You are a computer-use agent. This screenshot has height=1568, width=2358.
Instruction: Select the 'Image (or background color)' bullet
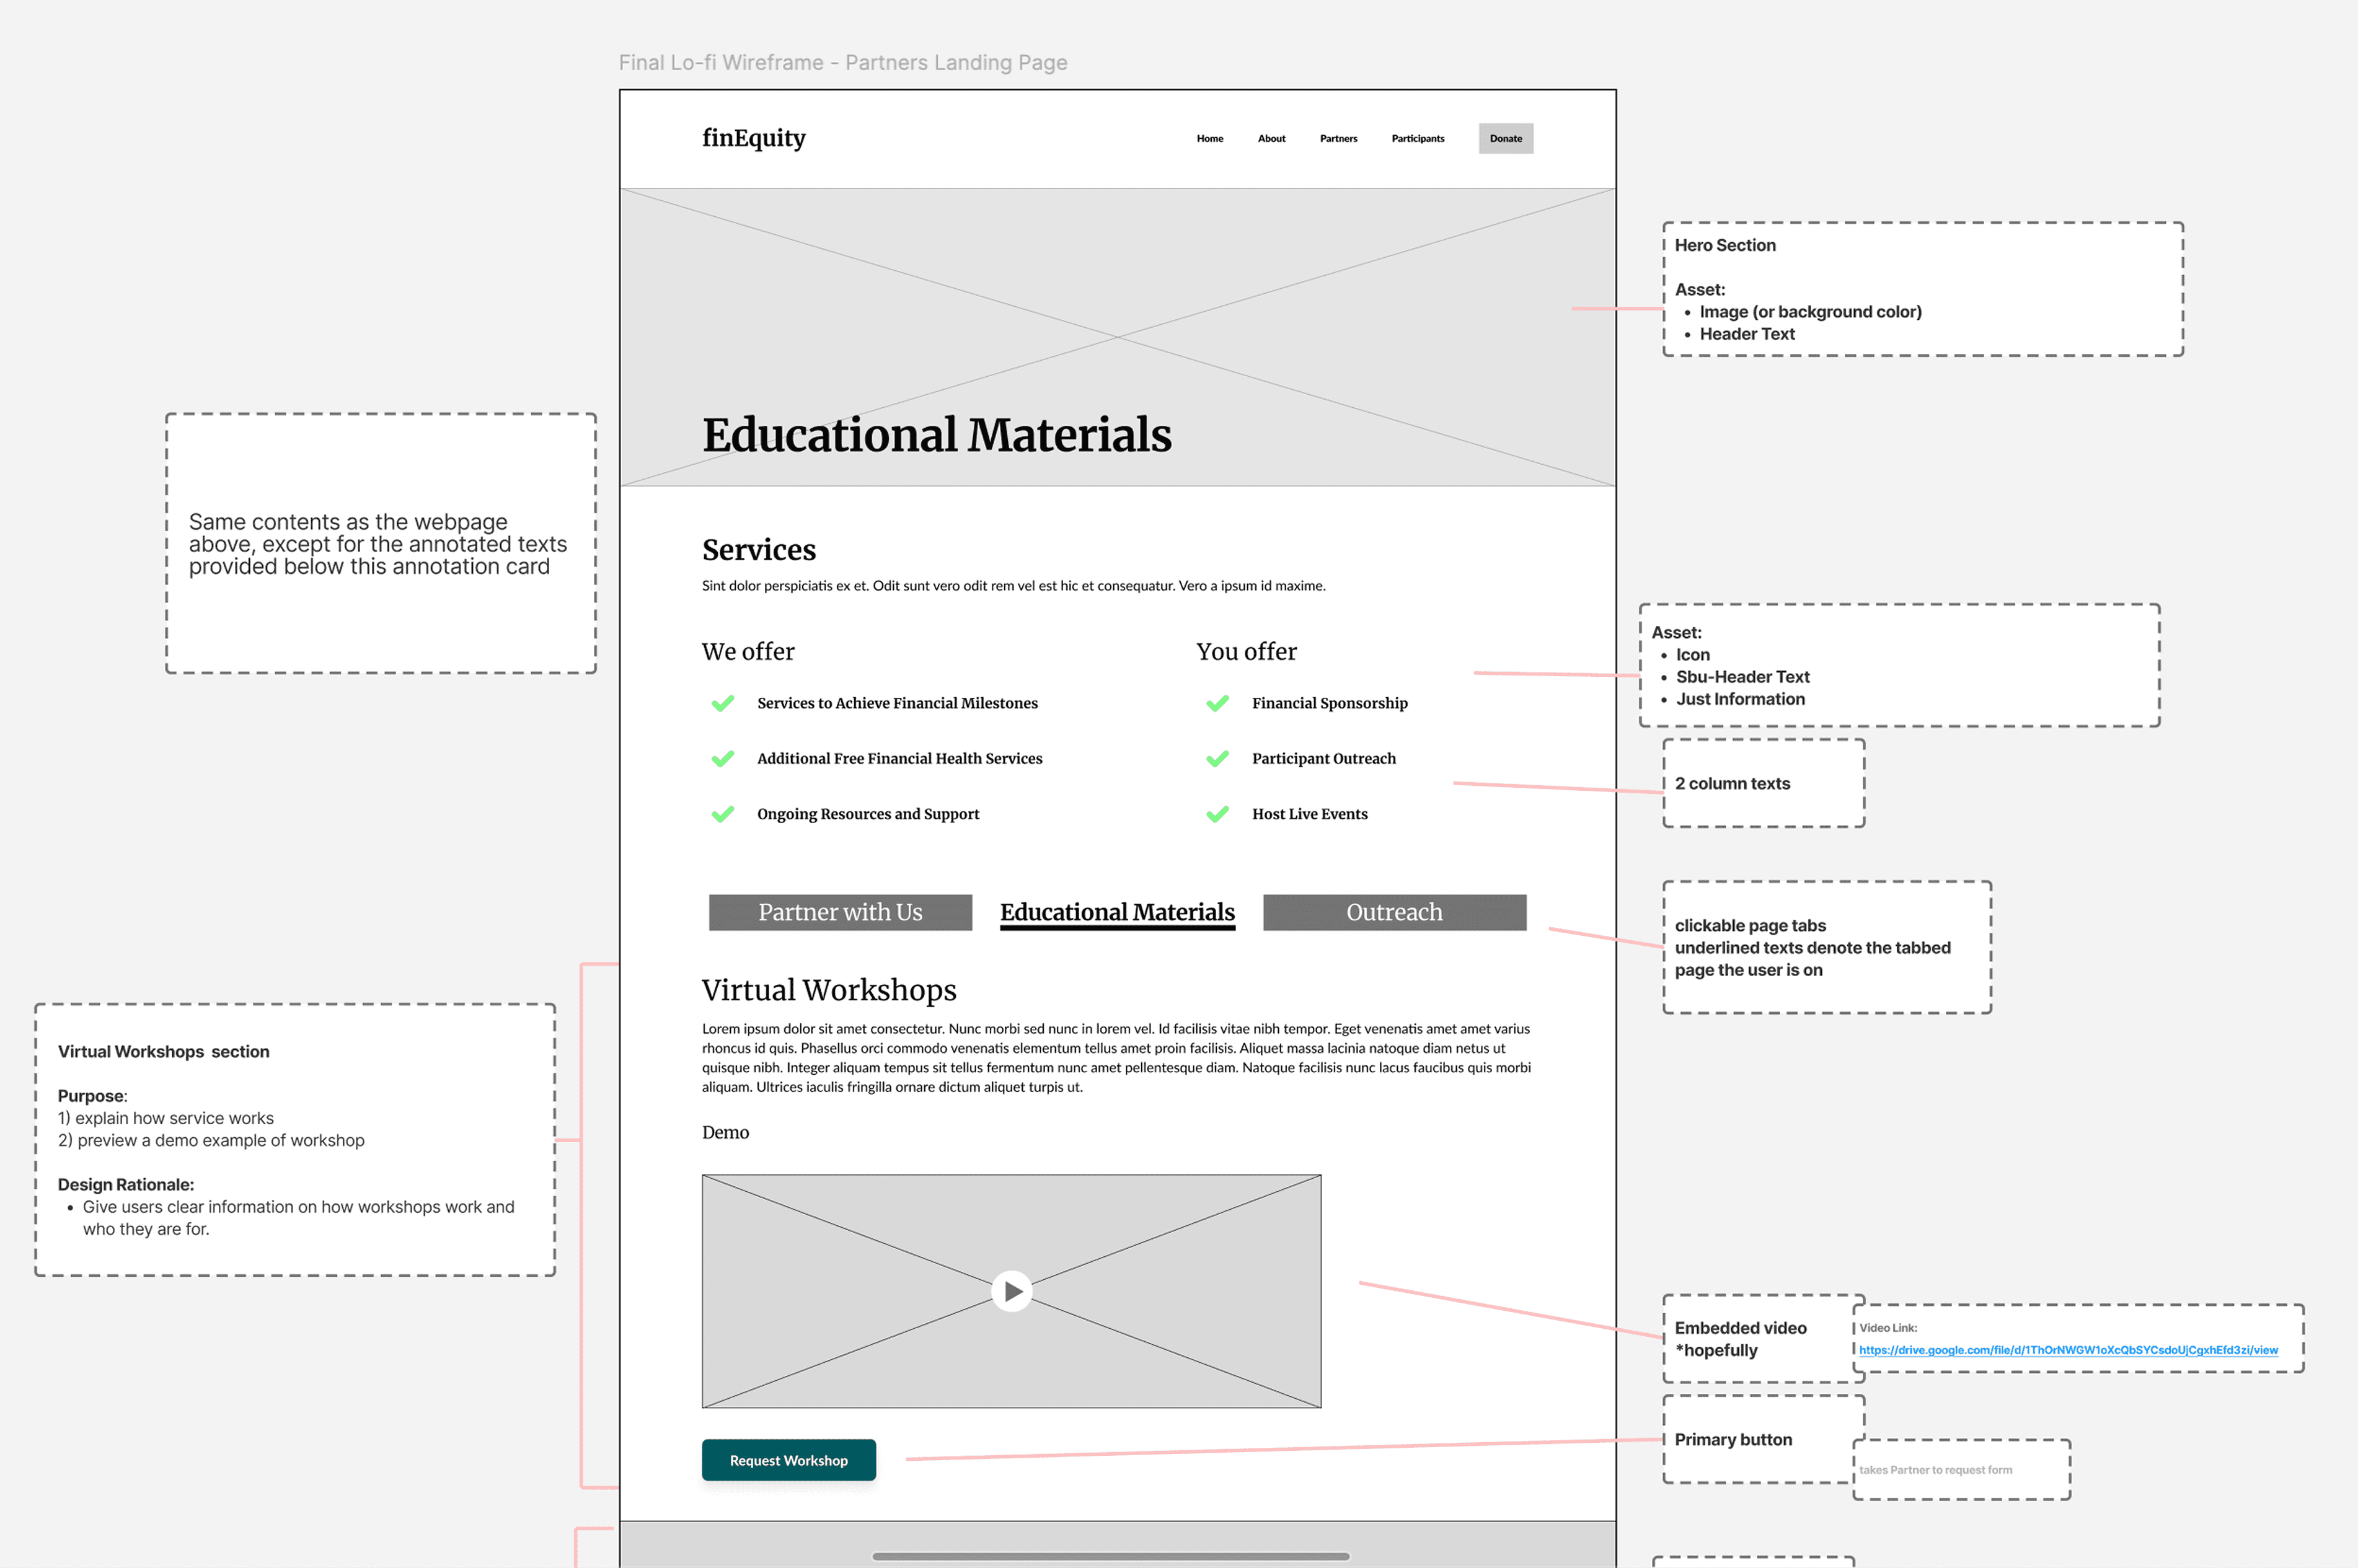point(1810,312)
